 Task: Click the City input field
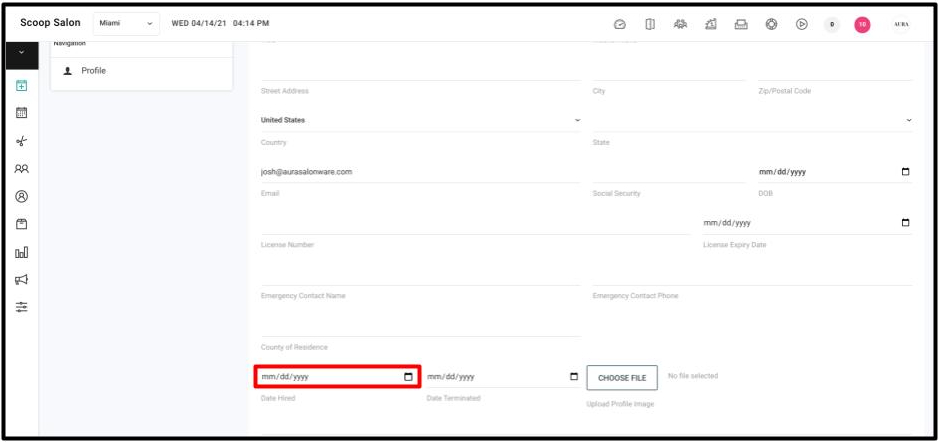(669, 69)
